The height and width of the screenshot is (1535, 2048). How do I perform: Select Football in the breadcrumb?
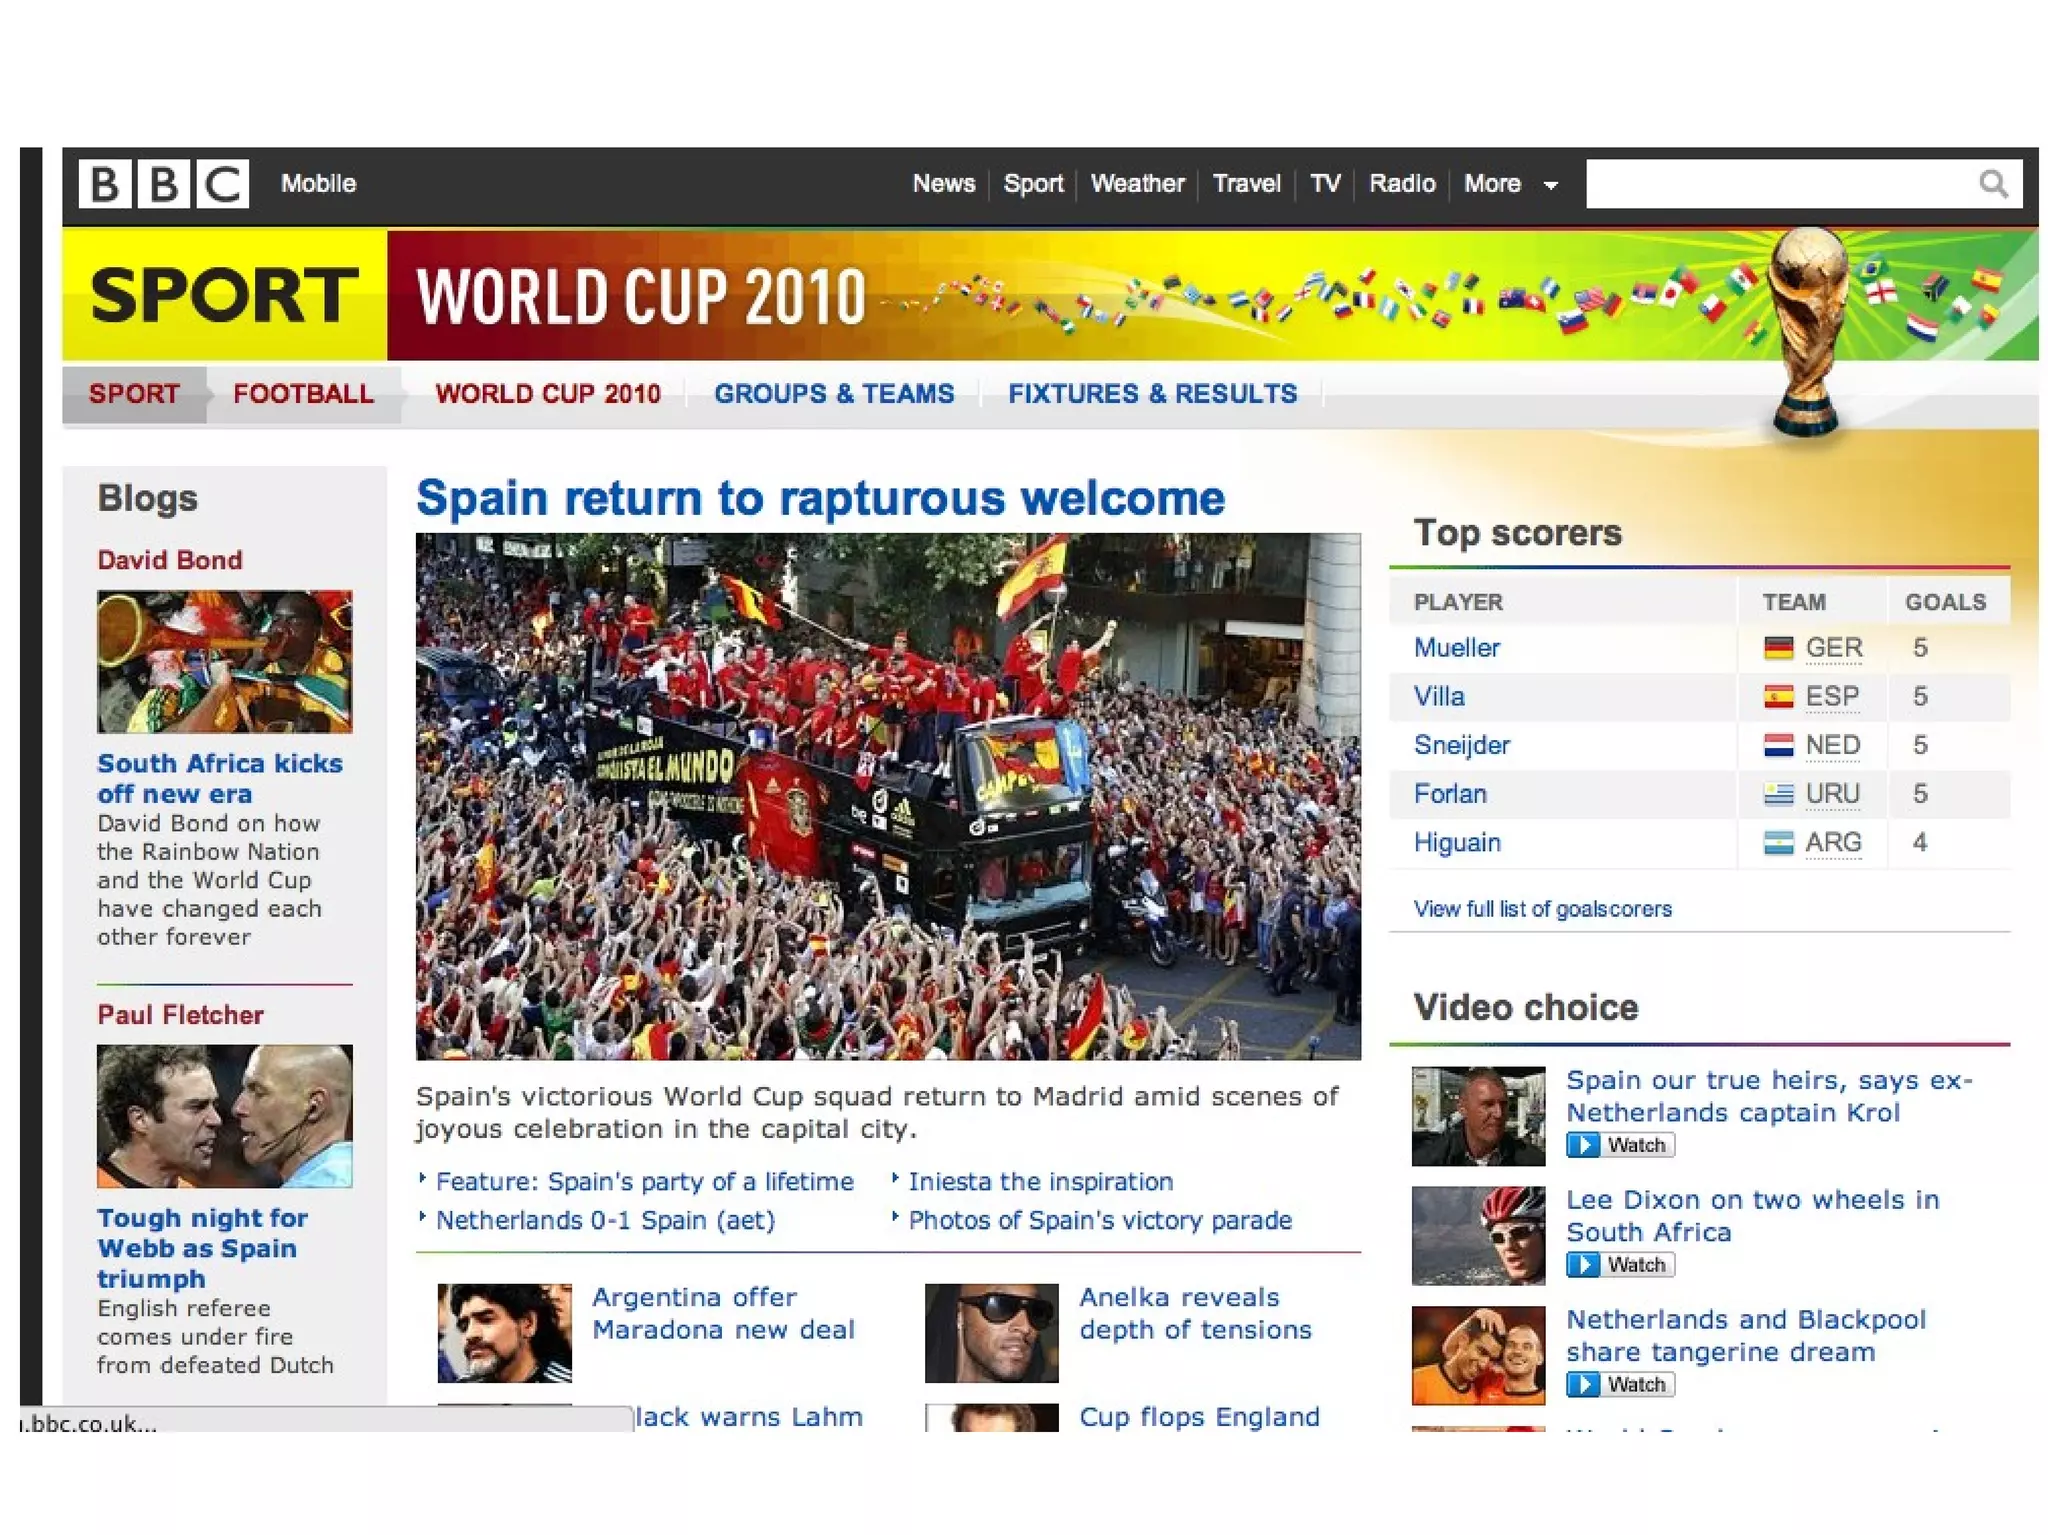[302, 394]
